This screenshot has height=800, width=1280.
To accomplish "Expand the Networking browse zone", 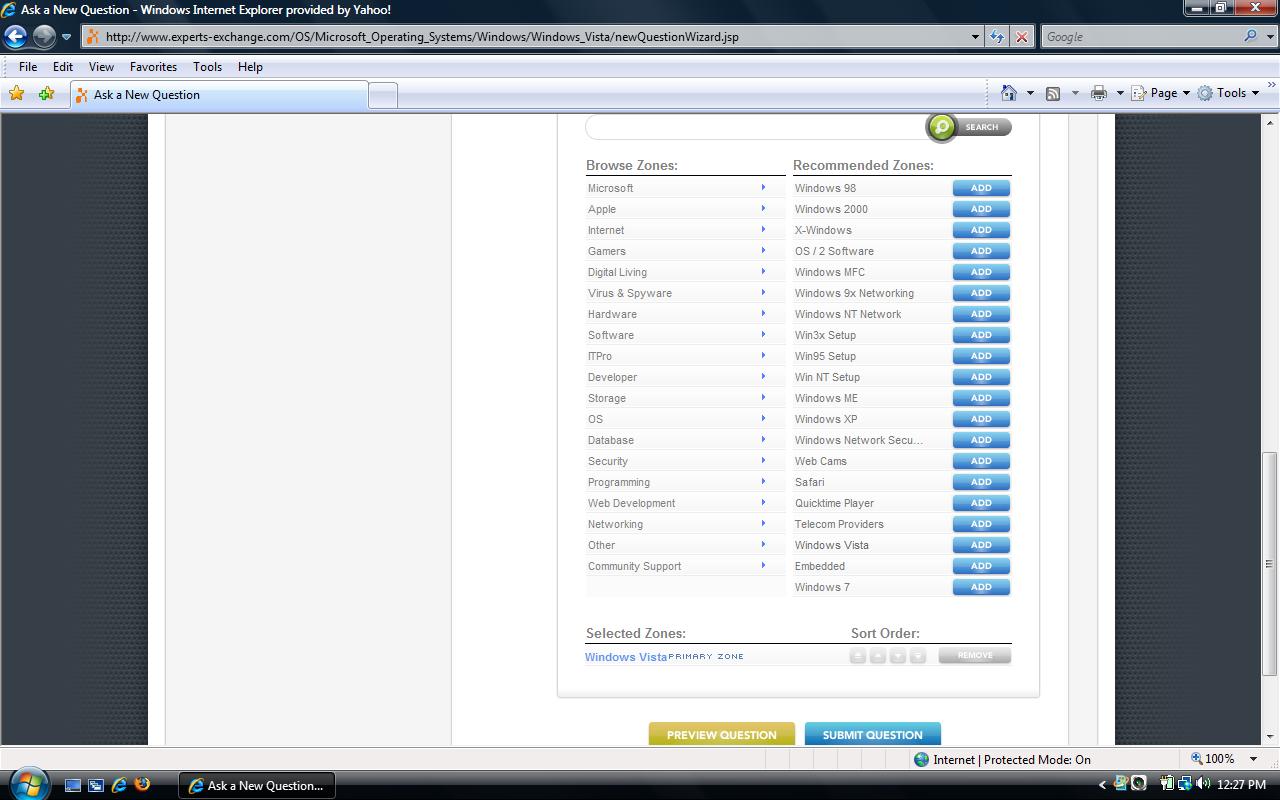I will point(763,523).
